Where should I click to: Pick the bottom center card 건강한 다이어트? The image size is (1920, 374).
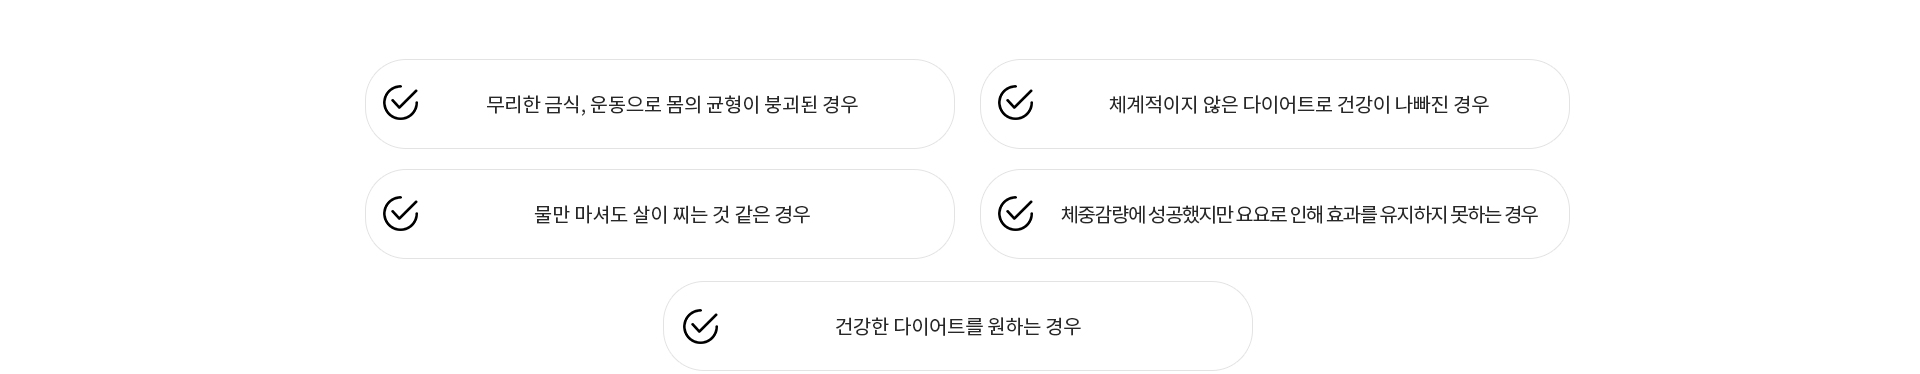tap(958, 326)
